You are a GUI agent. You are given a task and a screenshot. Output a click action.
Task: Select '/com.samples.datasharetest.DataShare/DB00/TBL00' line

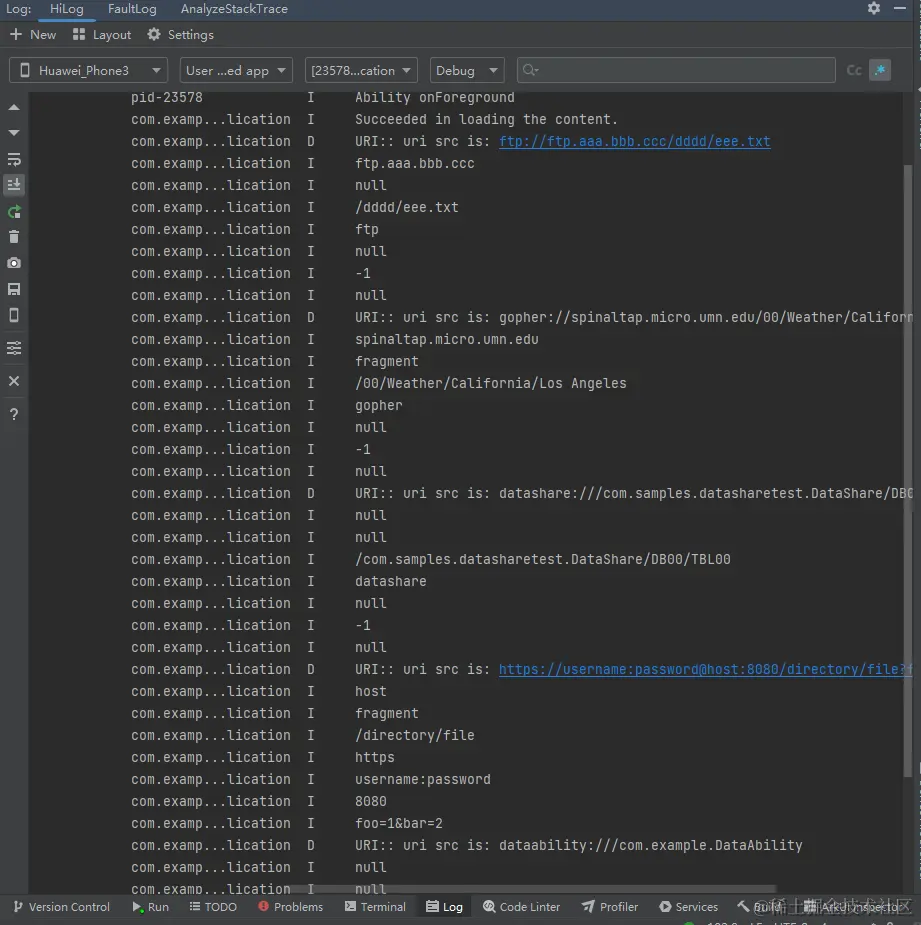click(x=543, y=560)
